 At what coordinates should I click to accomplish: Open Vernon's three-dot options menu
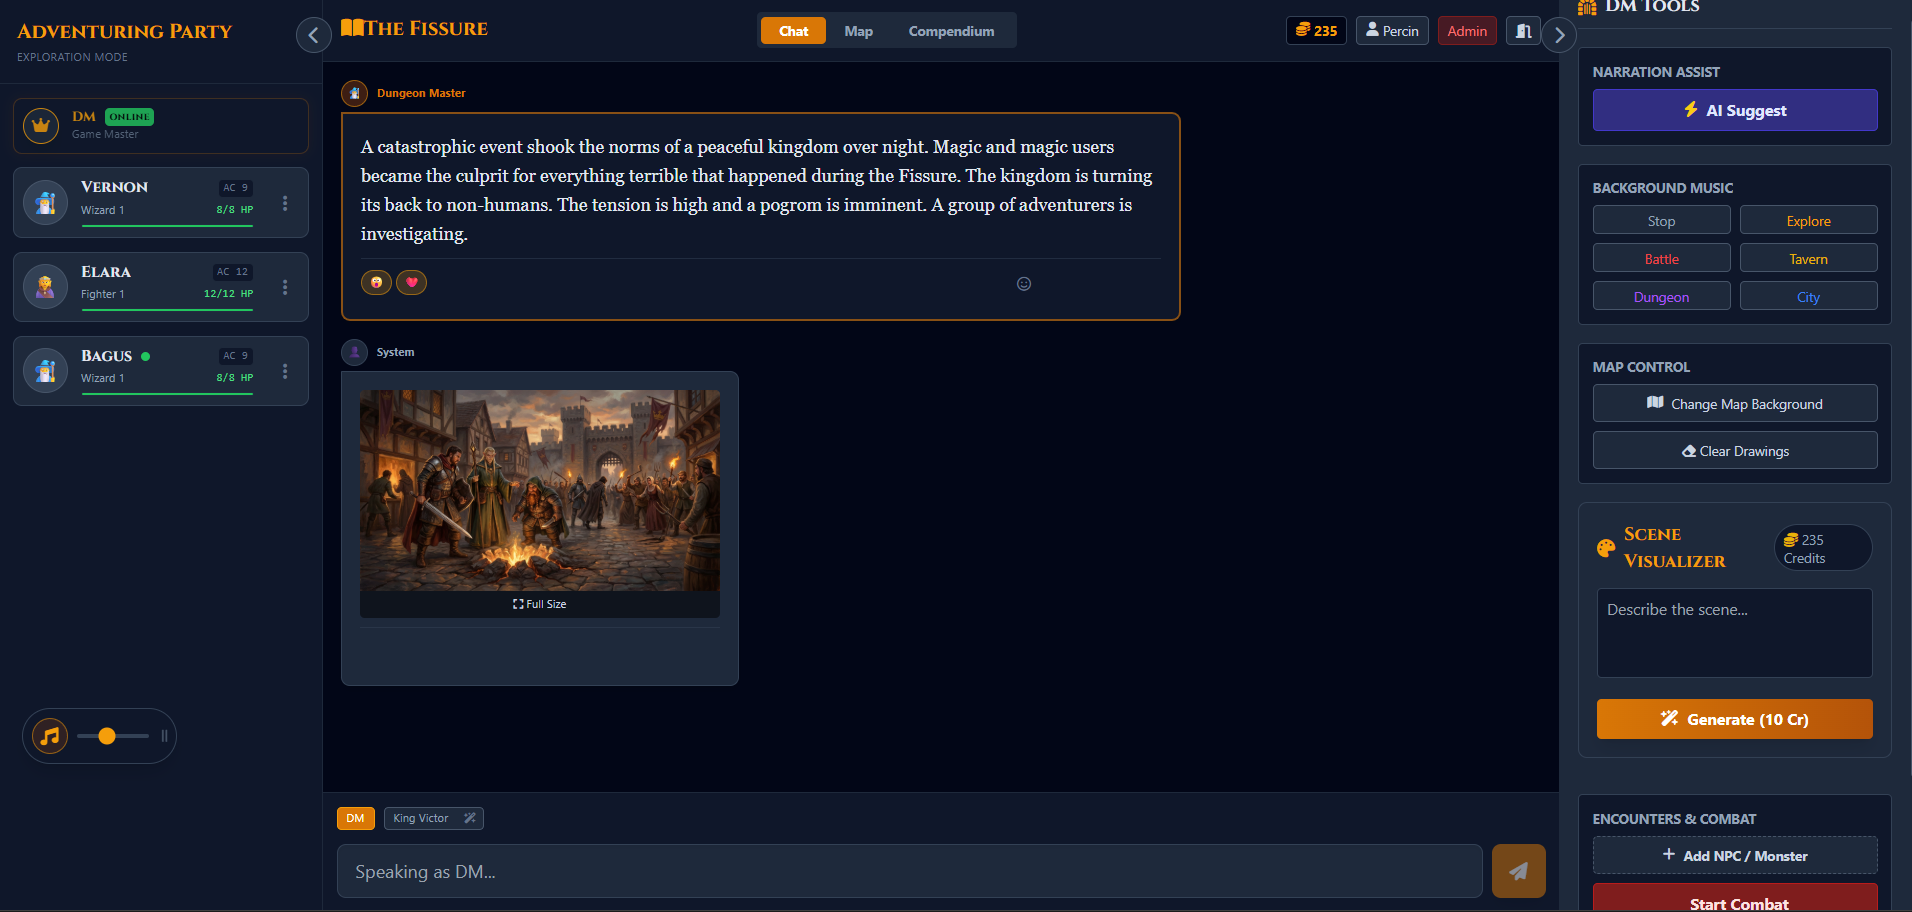285,202
